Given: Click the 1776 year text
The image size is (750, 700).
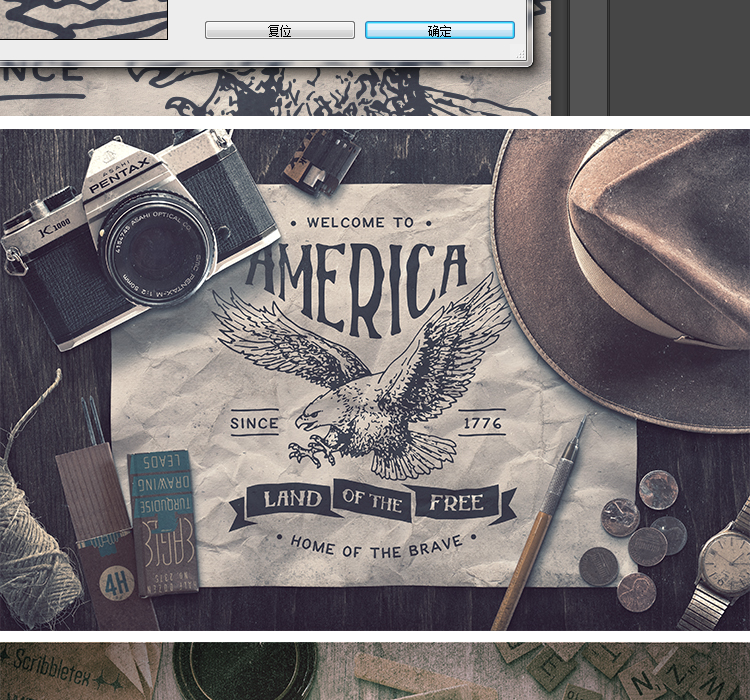Looking at the screenshot, I should (482, 423).
